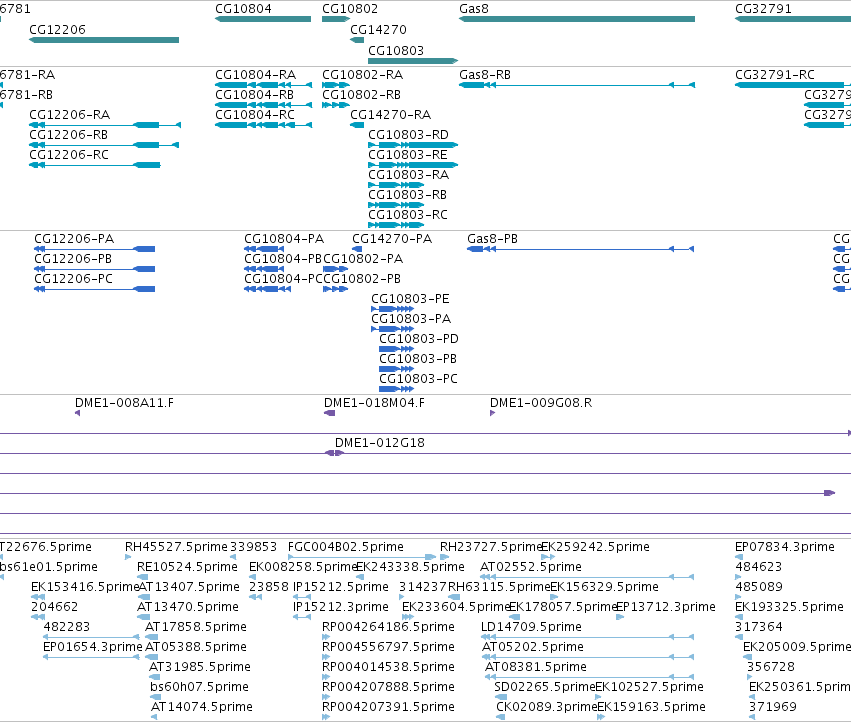Select the CG32791 gene label

[x=763, y=9]
